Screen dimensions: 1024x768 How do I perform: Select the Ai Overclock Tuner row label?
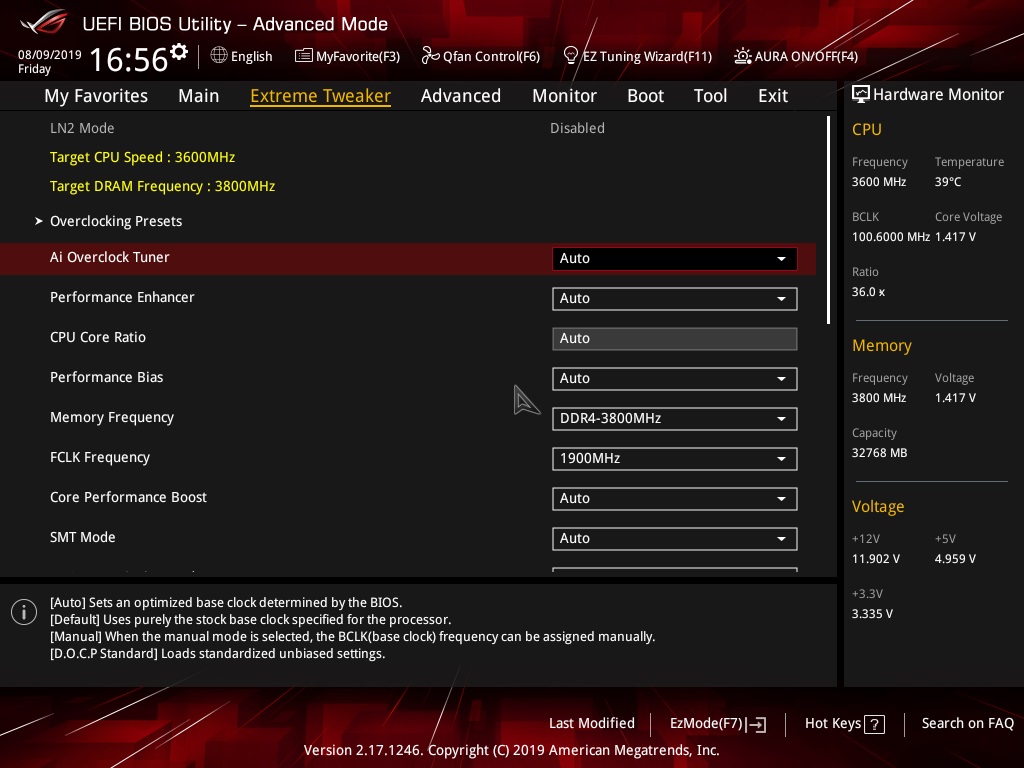[x=110, y=257]
